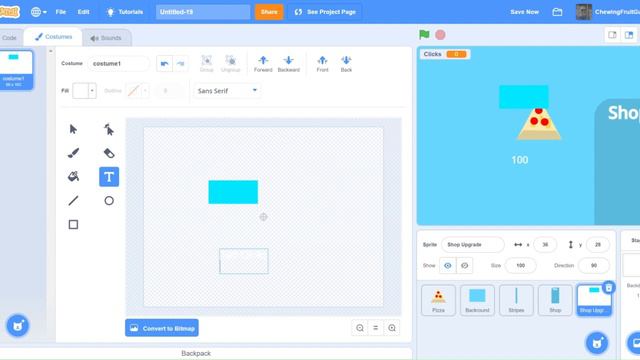This screenshot has width=640, height=360.
Task: Open the Outline color dropdown
Action: point(145,91)
